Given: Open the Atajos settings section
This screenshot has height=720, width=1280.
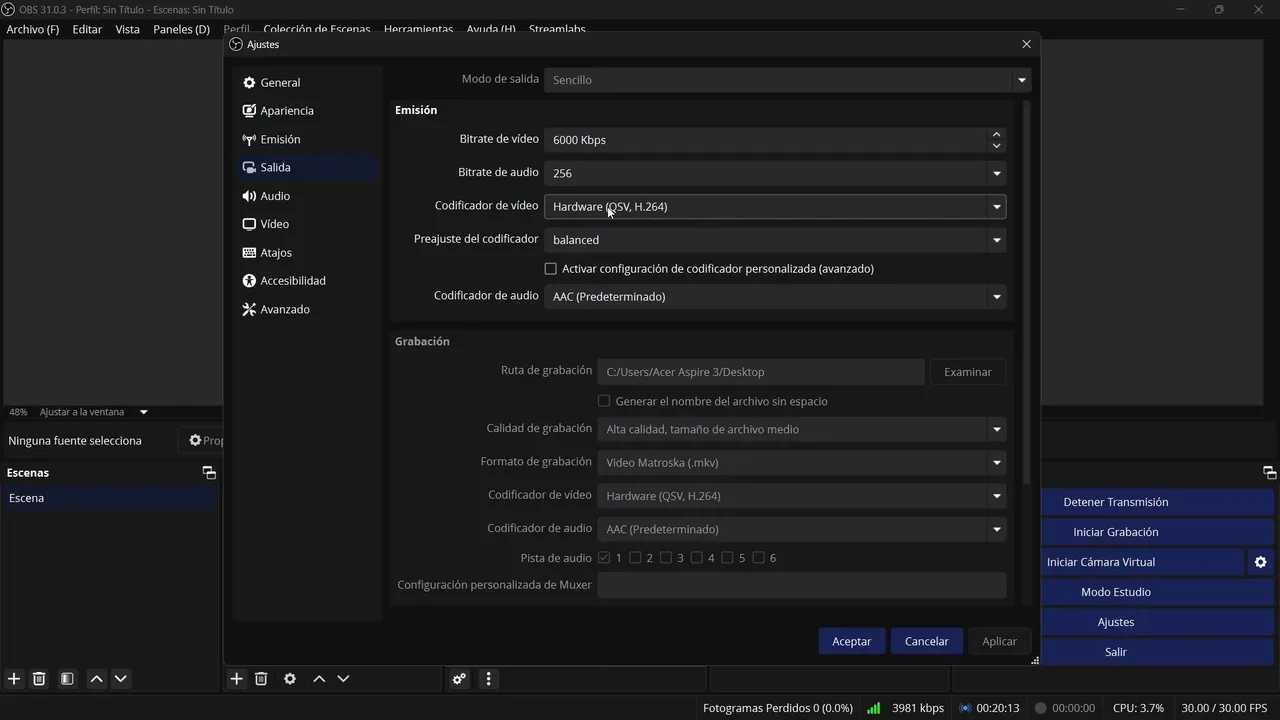Looking at the screenshot, I should [306, 253].
